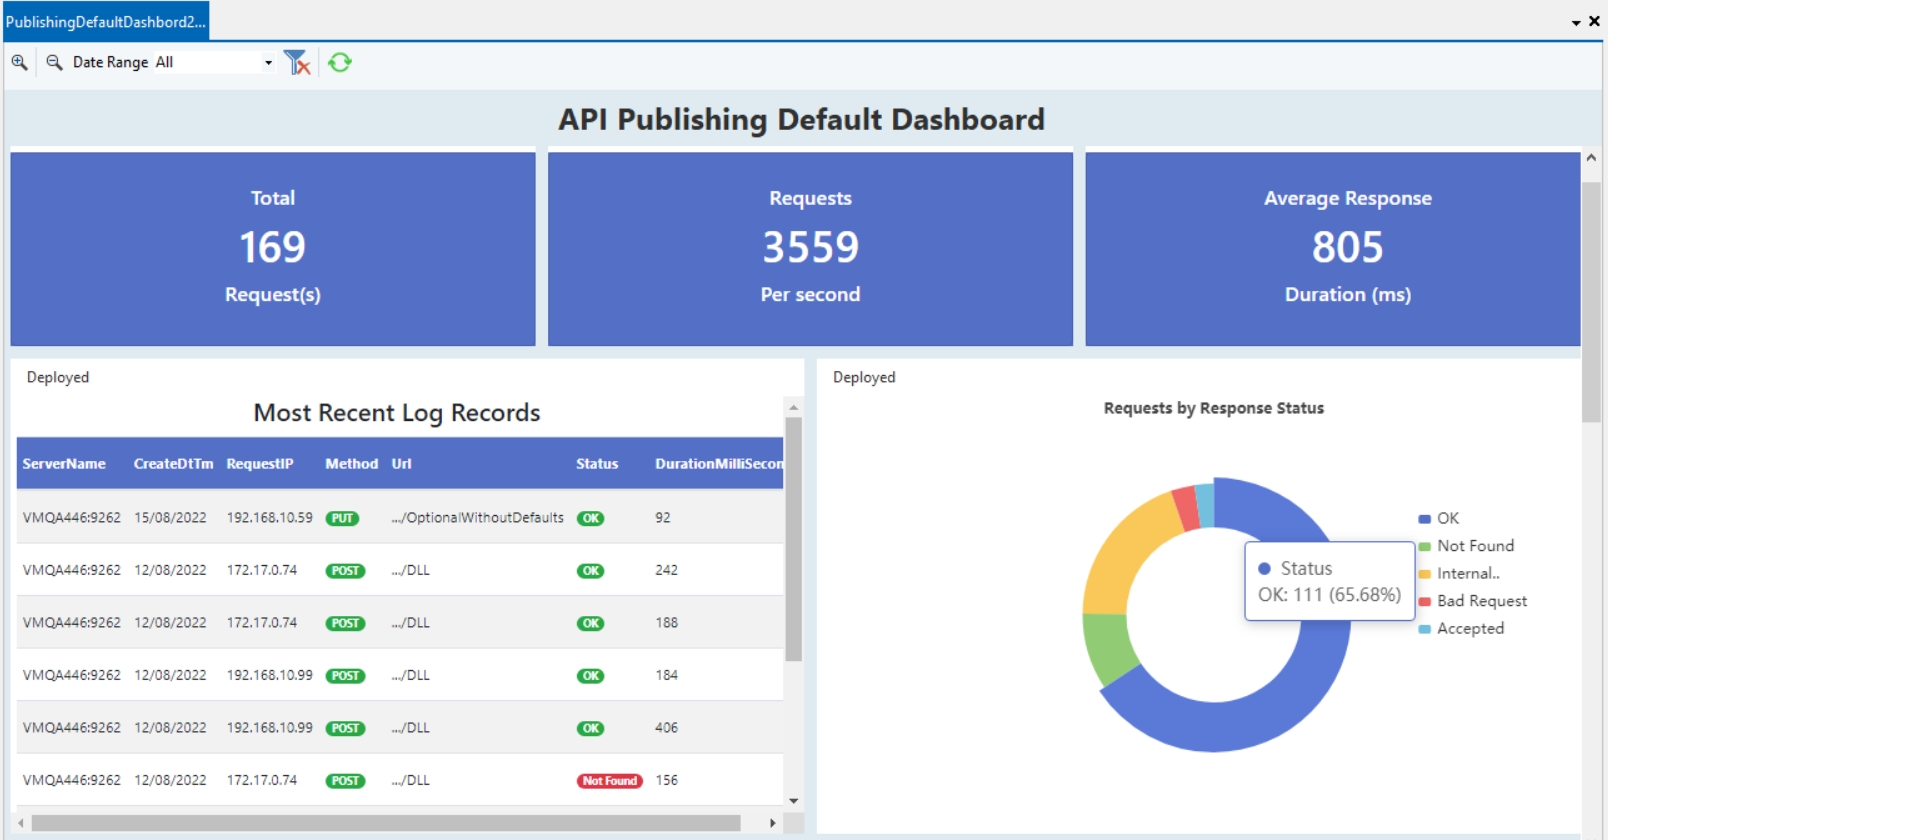Click the zoom in magnifier icon
The width and height of the screenshot is (1914, 840).
[19, 62]
